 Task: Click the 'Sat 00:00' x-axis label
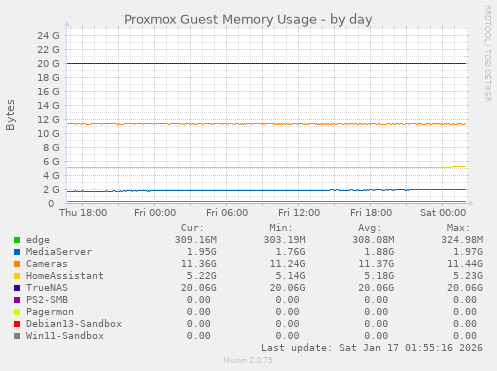click(443, 213)
